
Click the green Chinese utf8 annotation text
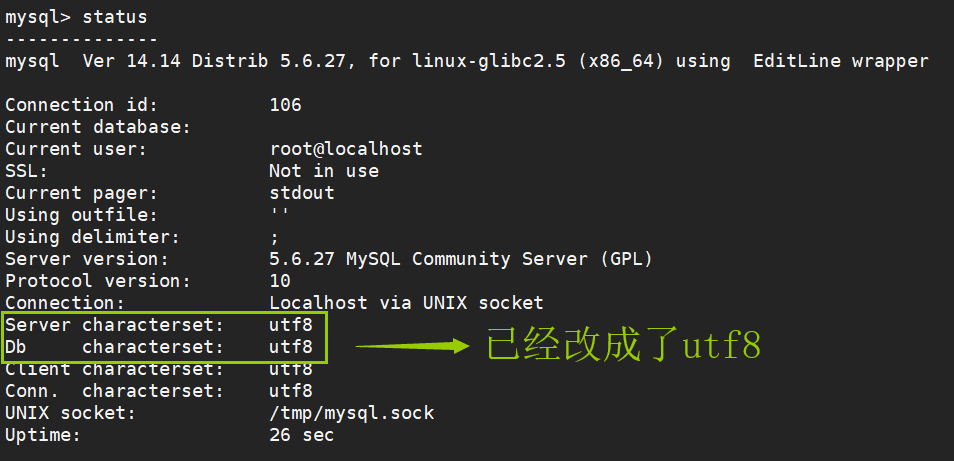pos(623,347)
